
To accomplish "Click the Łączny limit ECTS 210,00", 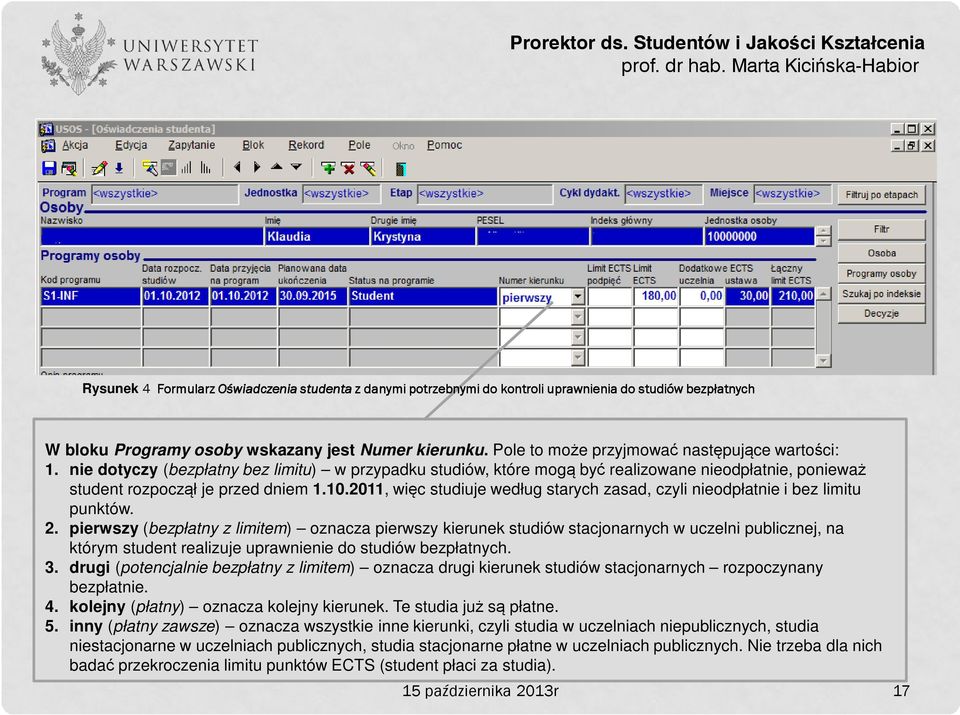I will tap(793, 296).
